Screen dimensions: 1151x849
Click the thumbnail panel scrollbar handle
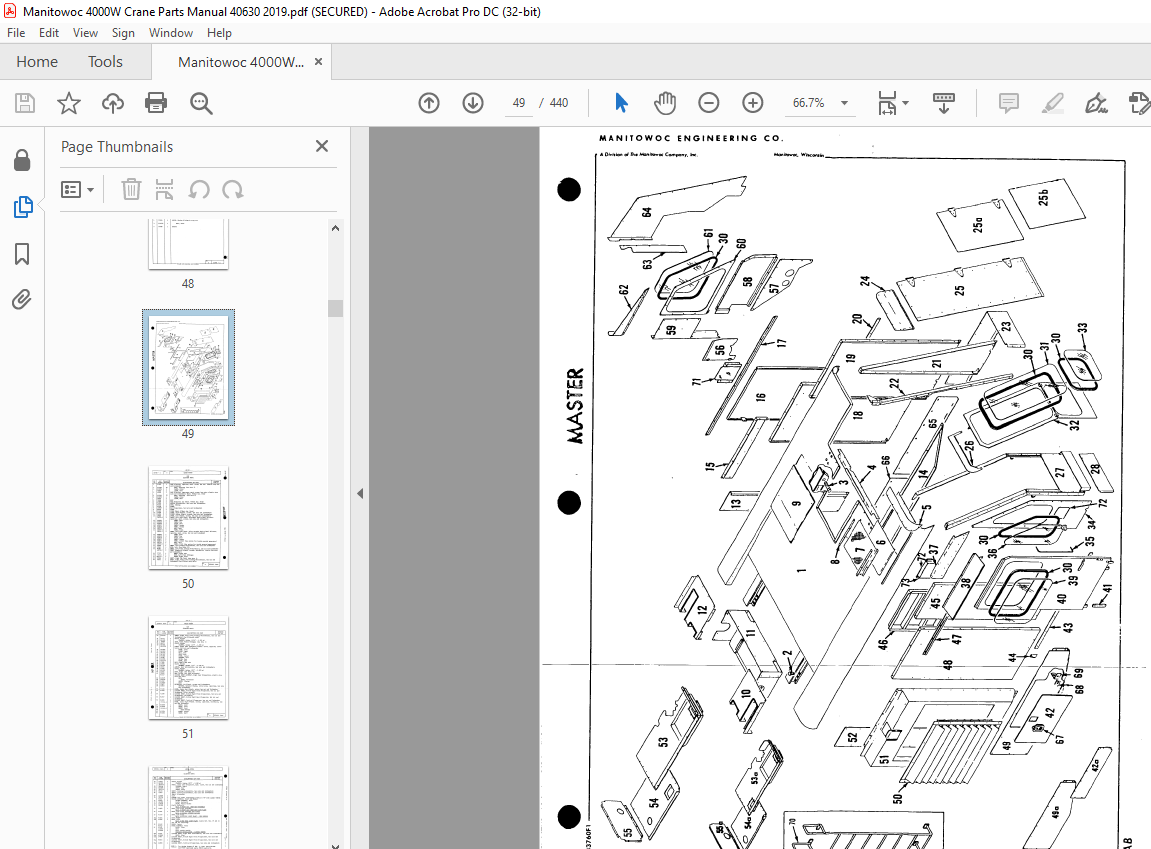coord(335,308)
